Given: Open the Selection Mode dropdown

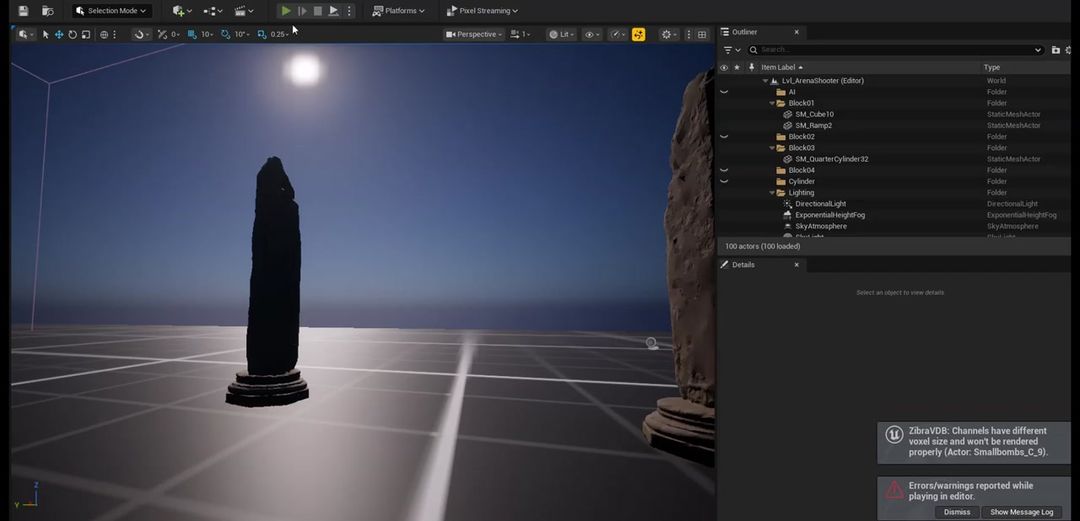Looking at the screenshot, I should [112, 11].
